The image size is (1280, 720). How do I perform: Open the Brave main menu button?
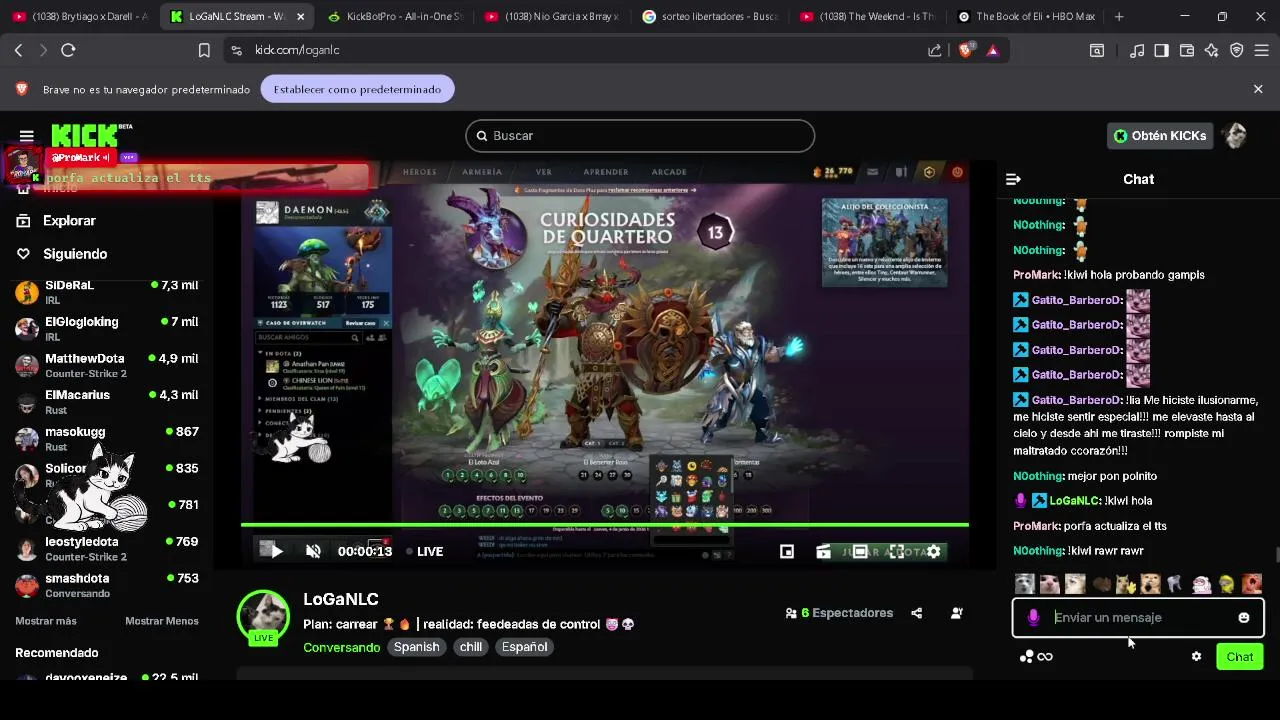click(x=1262, y=50)
